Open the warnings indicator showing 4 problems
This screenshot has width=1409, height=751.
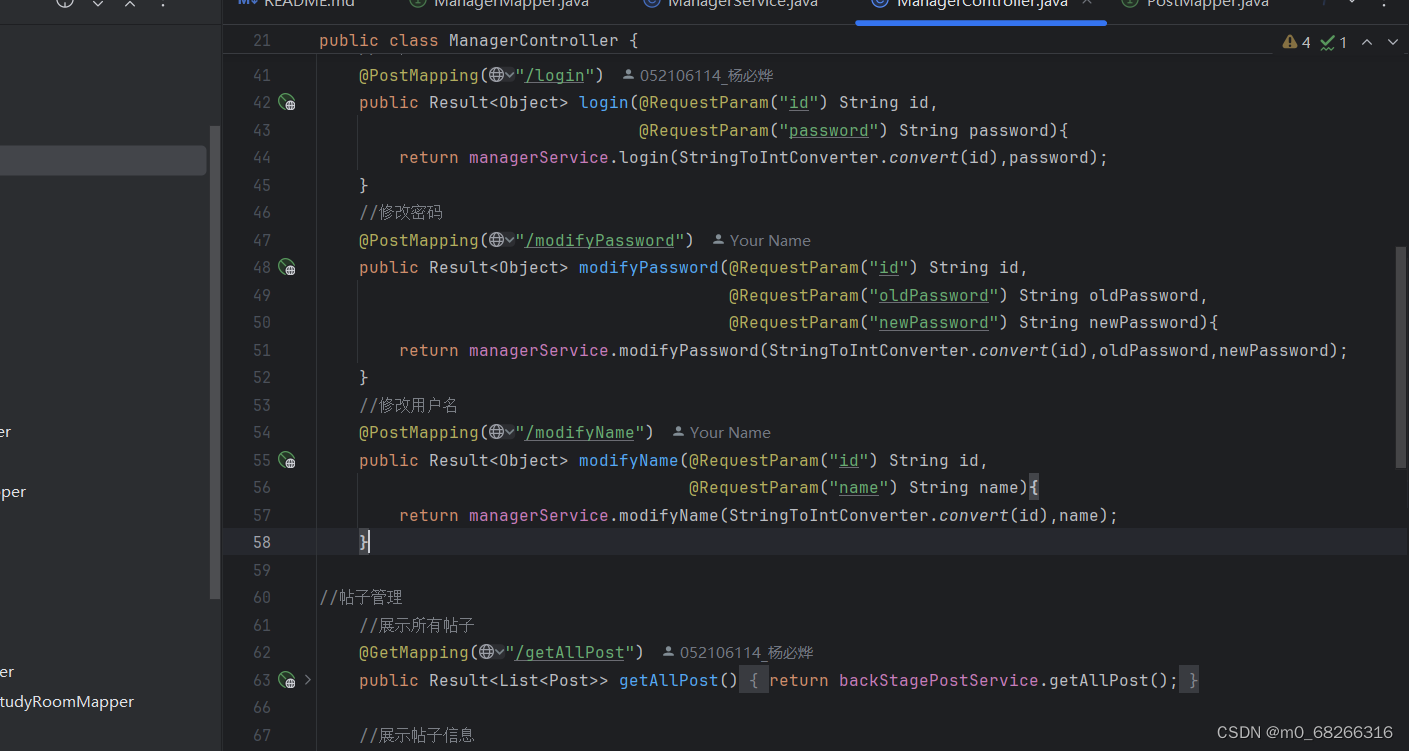pos(1296,42)
